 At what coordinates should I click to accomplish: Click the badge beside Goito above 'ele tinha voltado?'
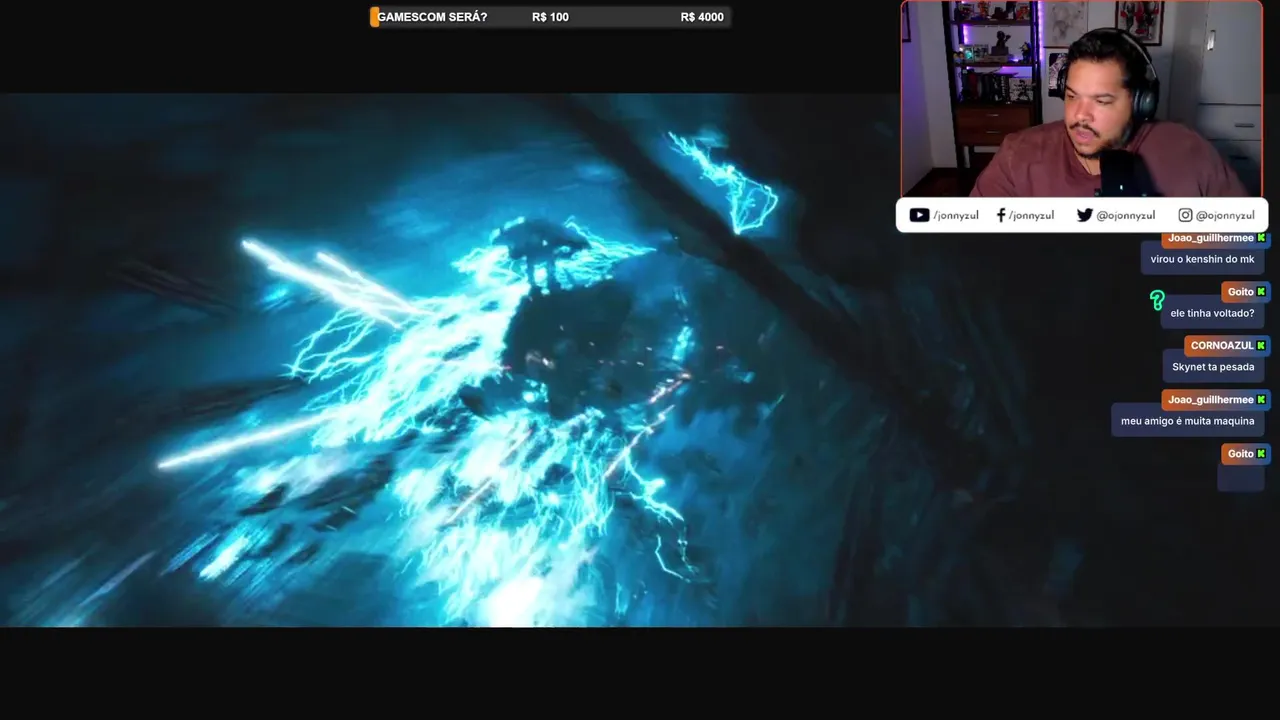click(x=1261, y=292)
